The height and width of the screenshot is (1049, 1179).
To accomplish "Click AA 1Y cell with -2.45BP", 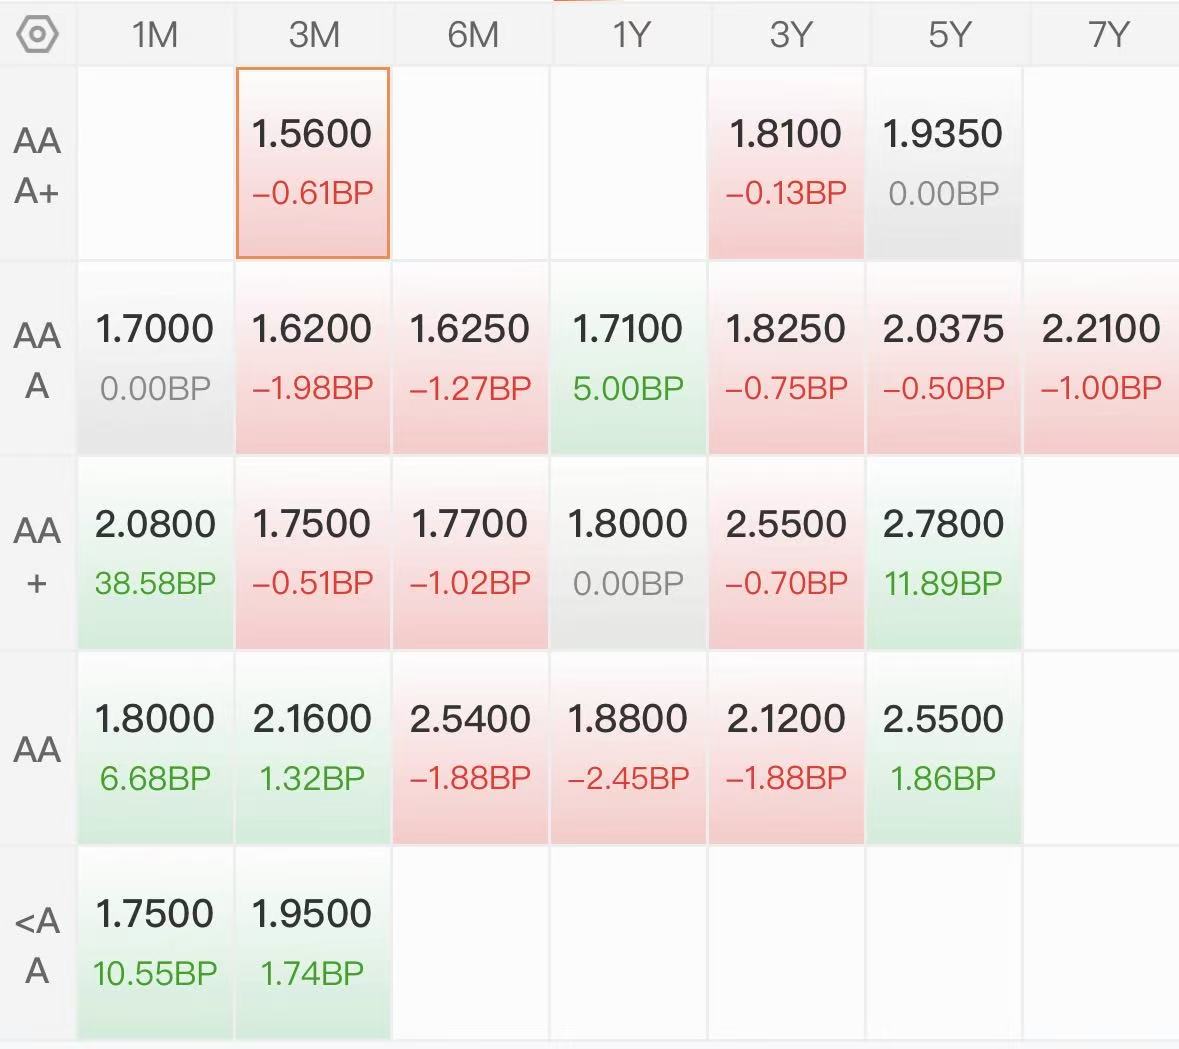I will coord(628,747).
